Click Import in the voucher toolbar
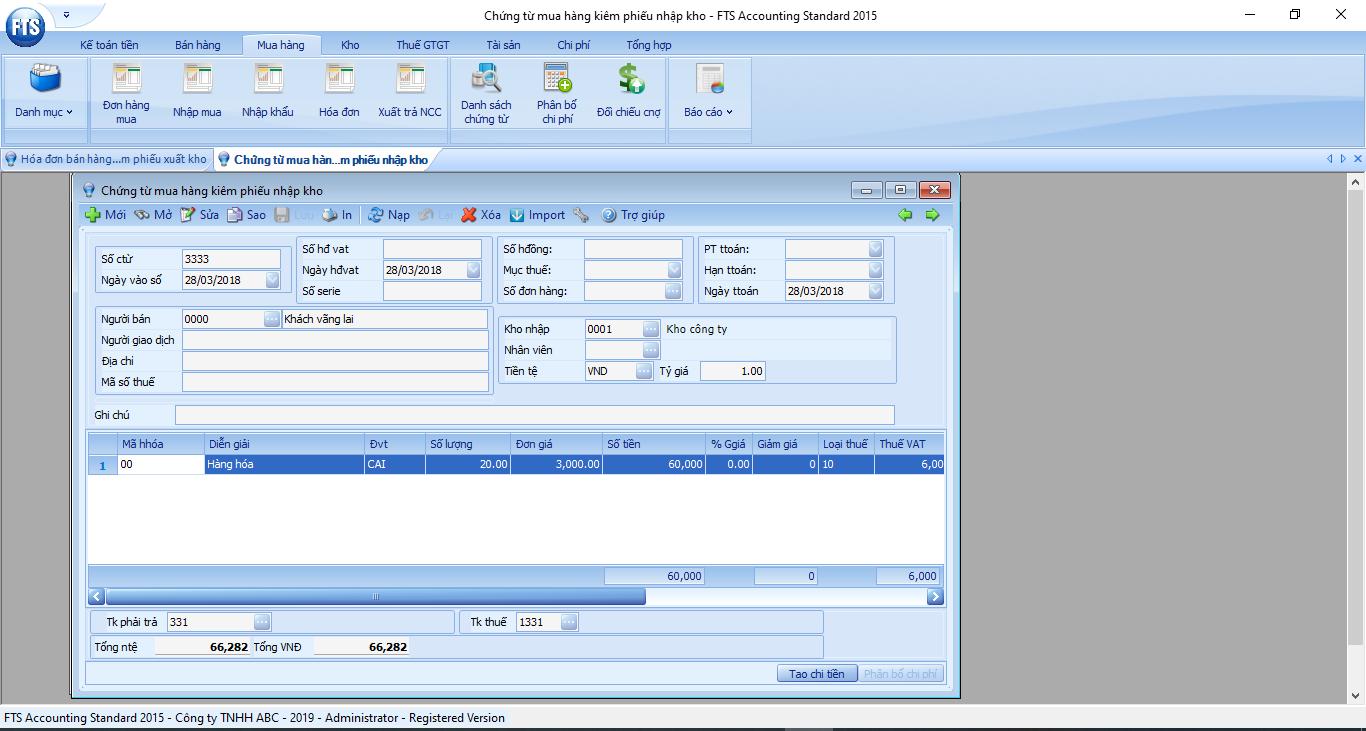1366x731 pixels. click(x=537, y=215)
